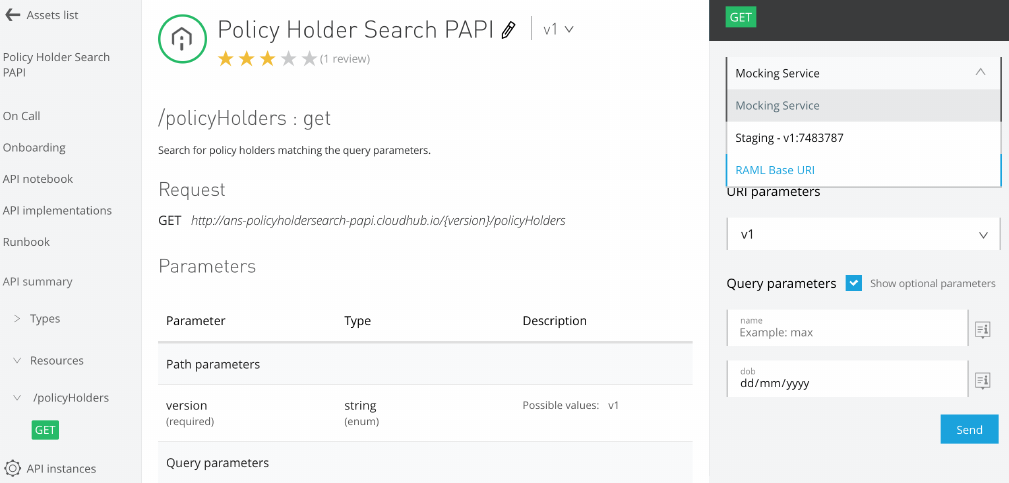Viewport: 1009px width, 483px height.
Task: Click the green GET badge in header
Action: (x=742, y=17)
